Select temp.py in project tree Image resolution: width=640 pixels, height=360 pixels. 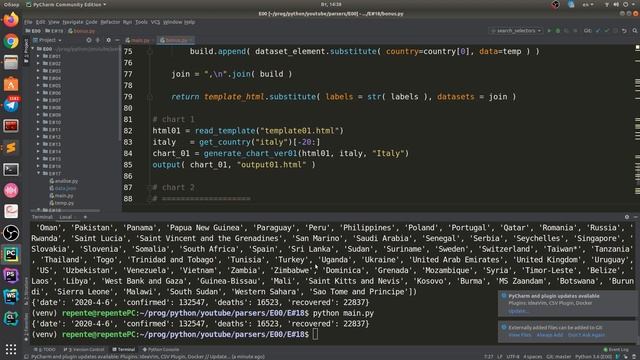click(64, 203)
